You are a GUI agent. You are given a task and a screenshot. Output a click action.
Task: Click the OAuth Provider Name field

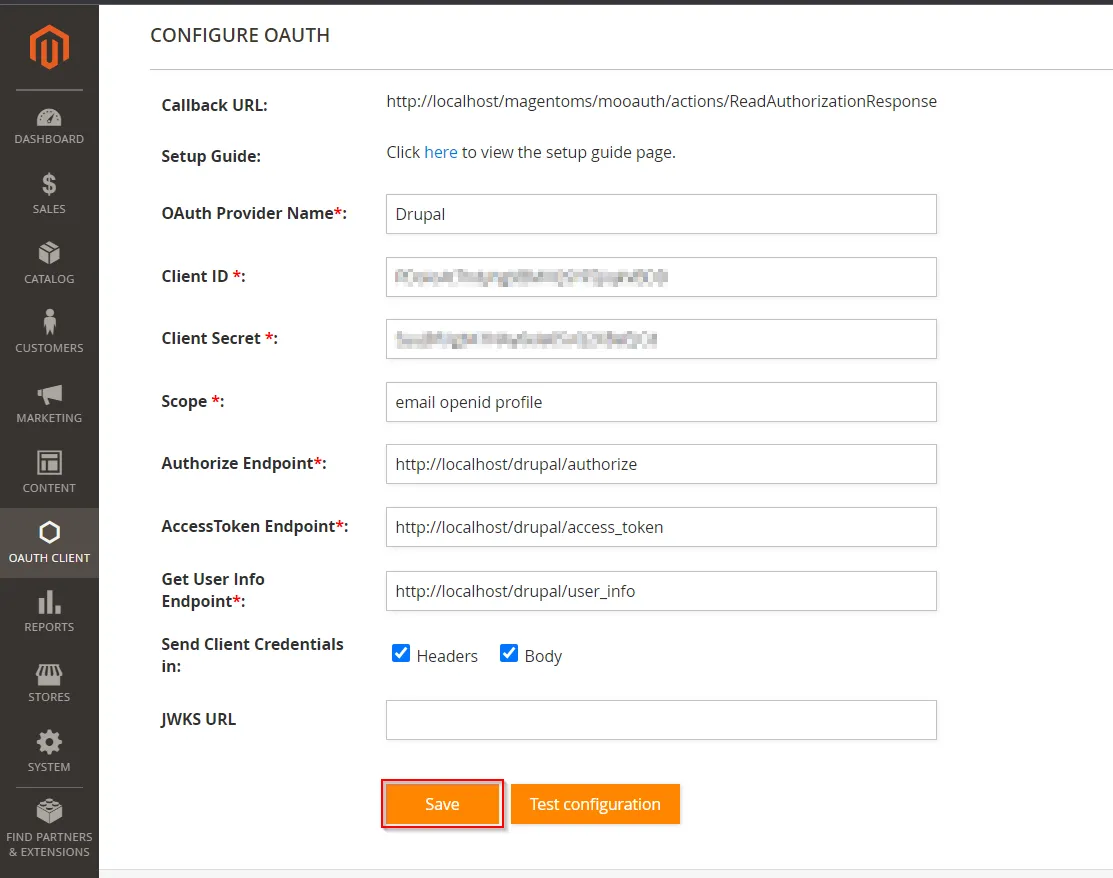click(x=661, y=214)
